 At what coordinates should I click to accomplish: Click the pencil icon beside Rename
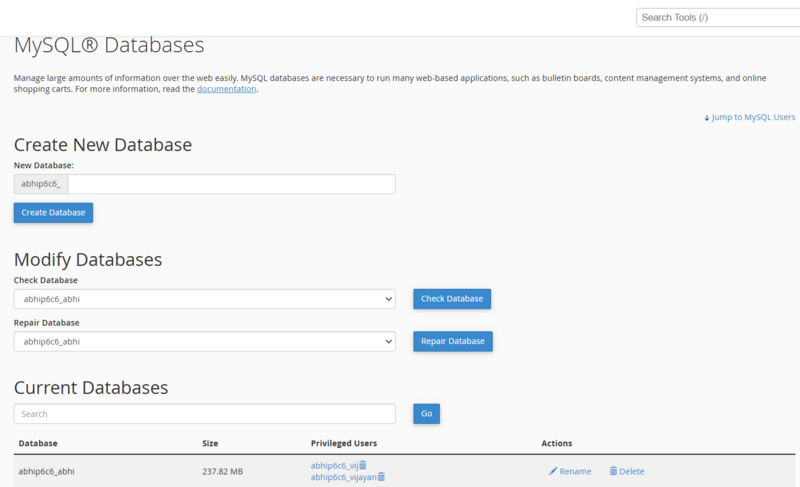(553, 471)
